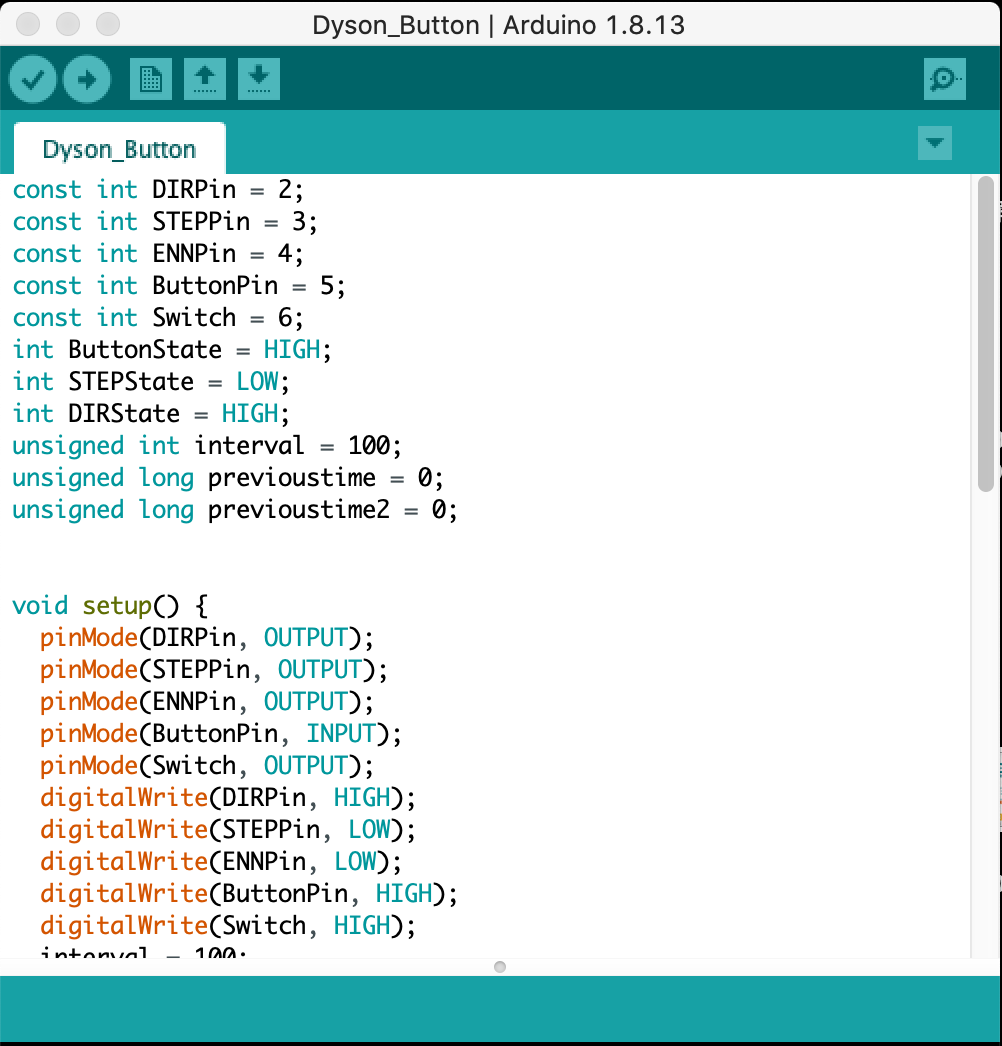Close the Arduino window with red button
The image size is (1002, 1046).
(x=27, y=25)
